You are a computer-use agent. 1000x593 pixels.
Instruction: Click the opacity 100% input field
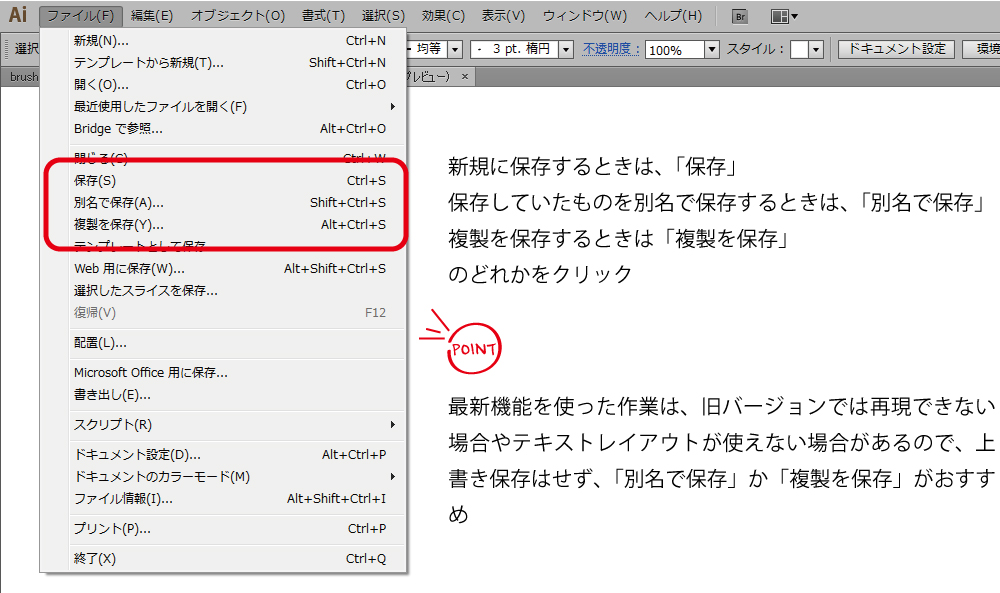coord(675,49)
